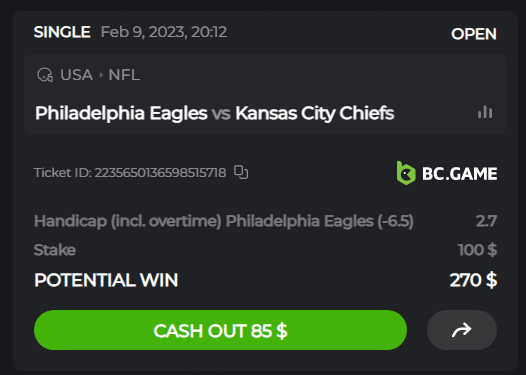526x375 pixels.
Task: Click the 270 $ potential win amount
Action: point(473,280)
